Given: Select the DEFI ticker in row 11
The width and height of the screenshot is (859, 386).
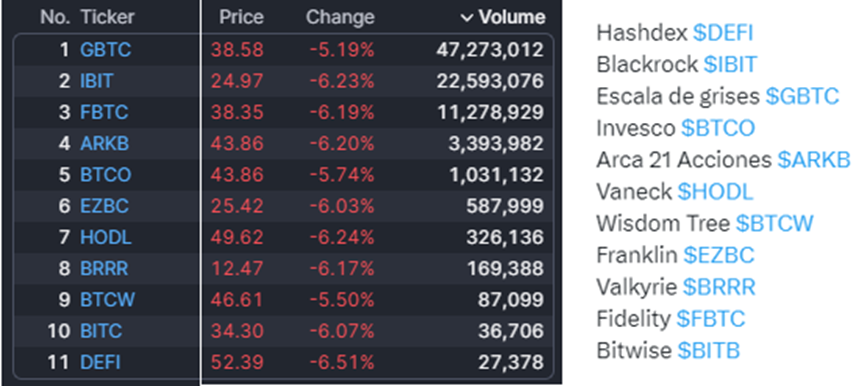Looking at the screenshot, I should point(100,362).
